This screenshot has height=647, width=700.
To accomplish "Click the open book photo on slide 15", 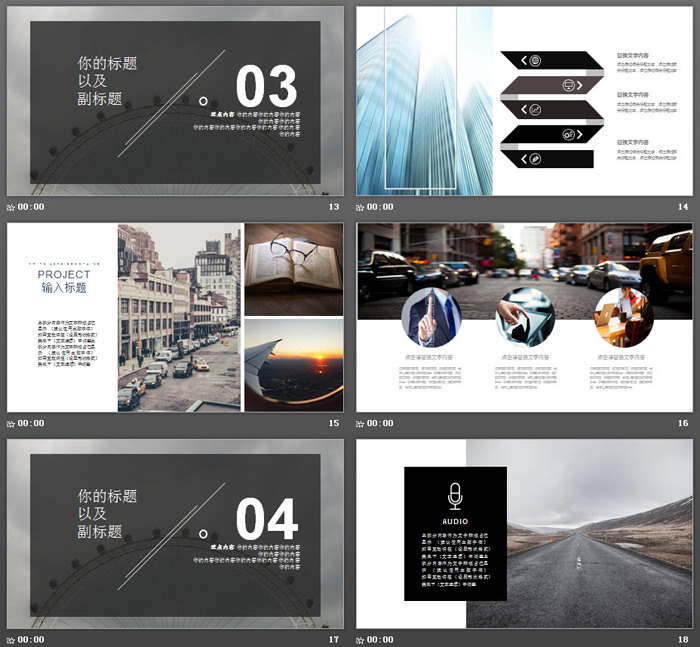I will pos(293,266).
